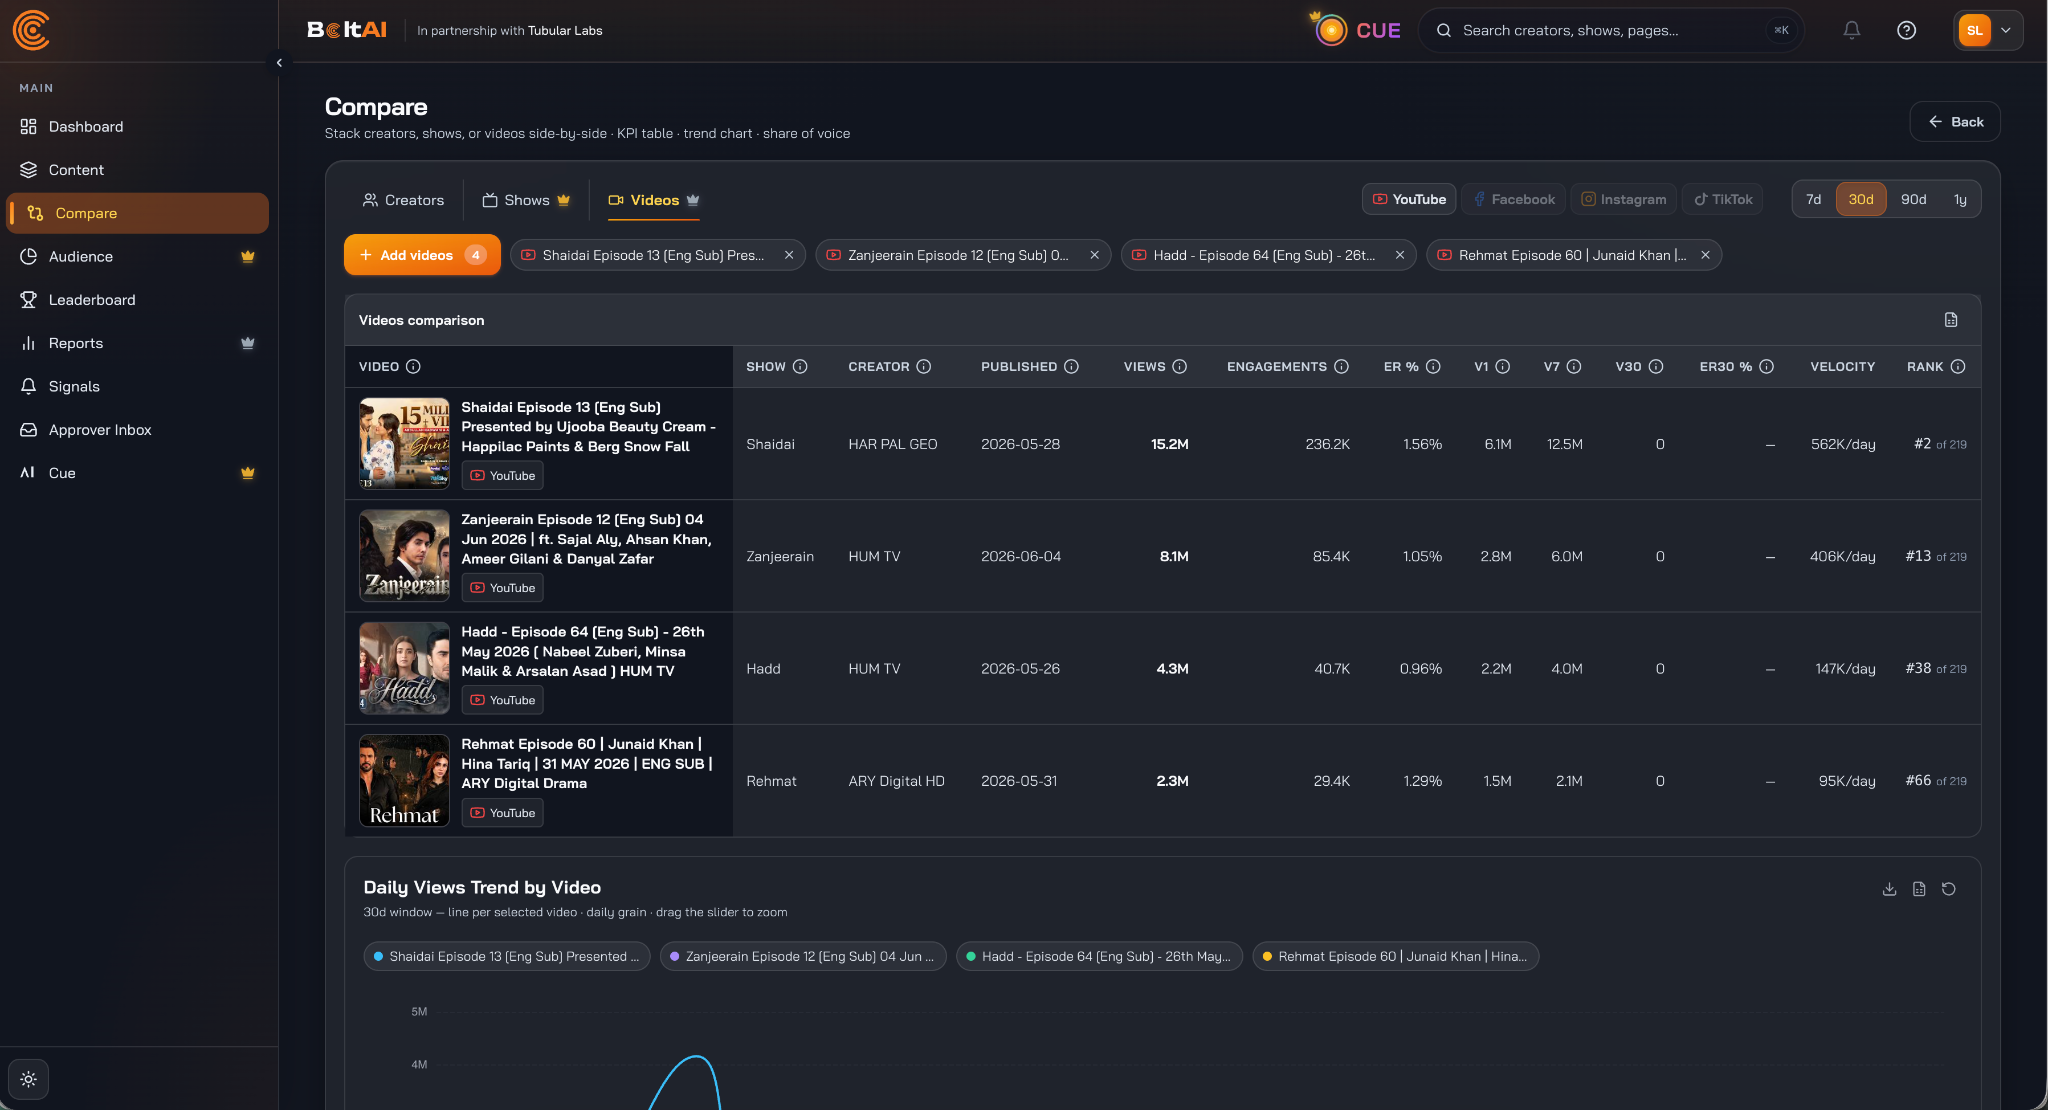
Task: Open the help question mark icon
Action: (x=1907, y=30)
